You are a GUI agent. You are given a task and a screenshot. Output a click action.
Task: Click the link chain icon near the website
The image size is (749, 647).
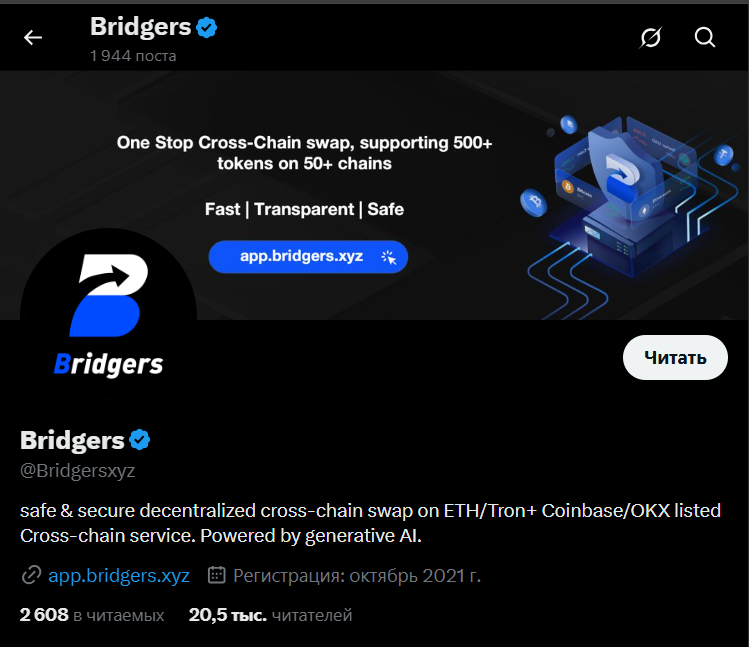tap(32, 575)
